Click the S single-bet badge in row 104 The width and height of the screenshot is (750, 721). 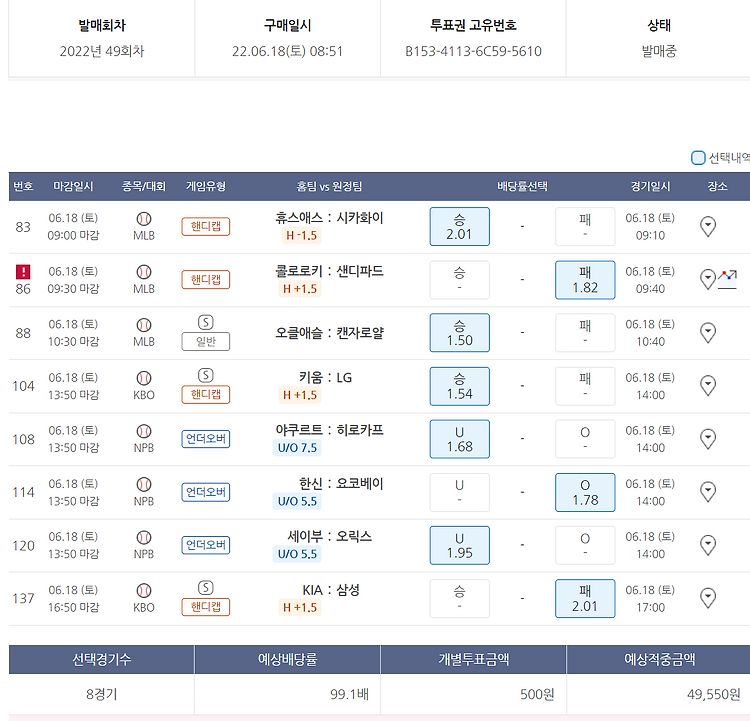point(206,376)
